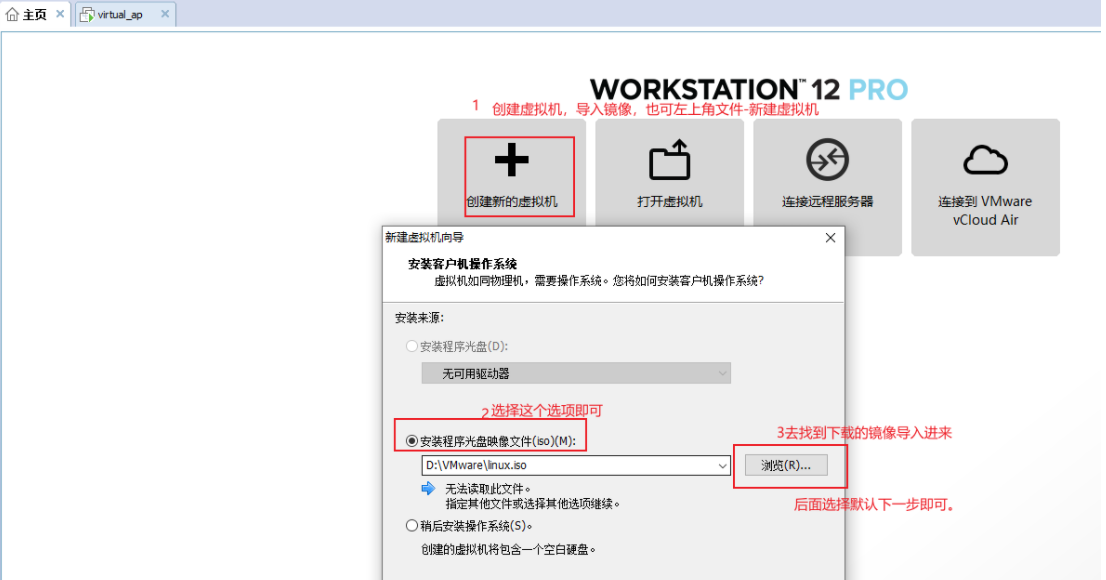Click the blue arrow info icon

pyautogui.click(x=428, y=488)
